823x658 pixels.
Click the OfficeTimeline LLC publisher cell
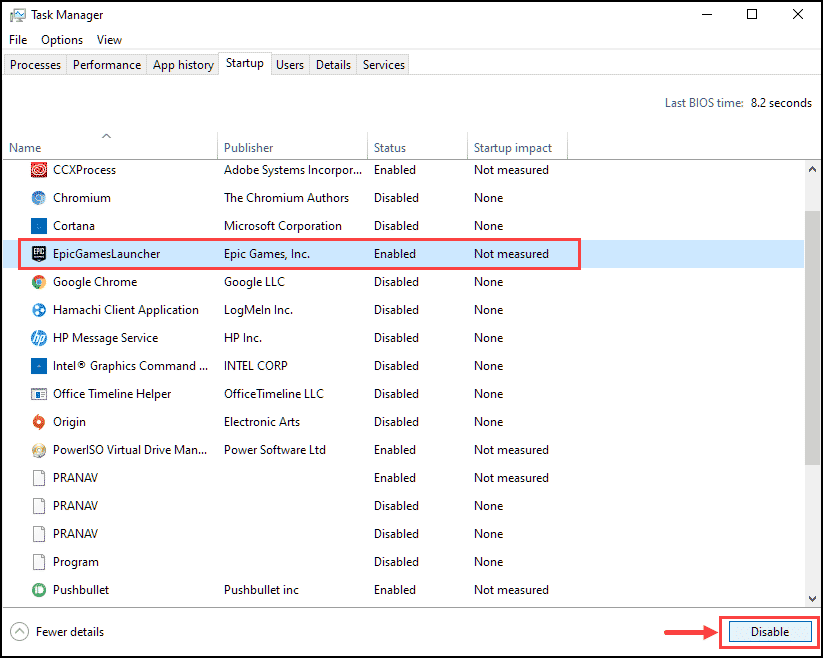tap(274, 394)
